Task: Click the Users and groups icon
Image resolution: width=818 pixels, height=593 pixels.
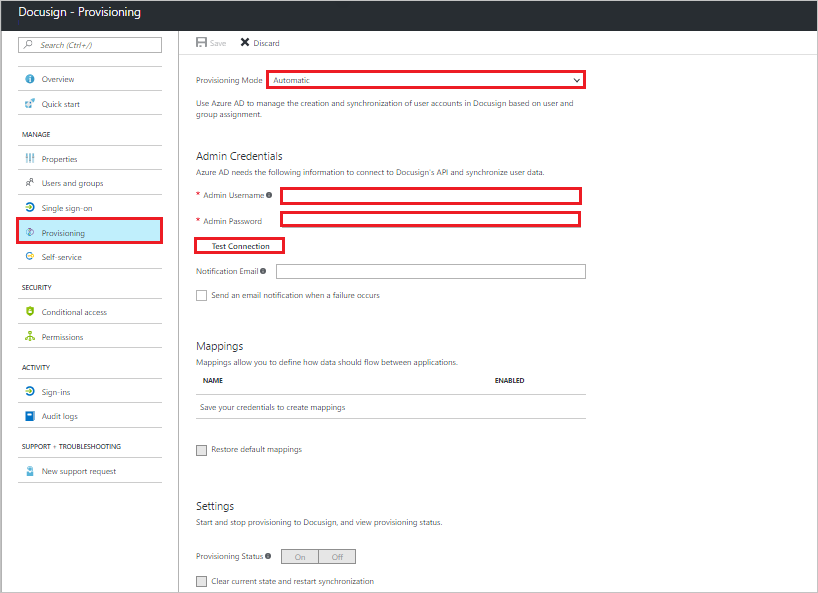Action: (x=32, y=182)
